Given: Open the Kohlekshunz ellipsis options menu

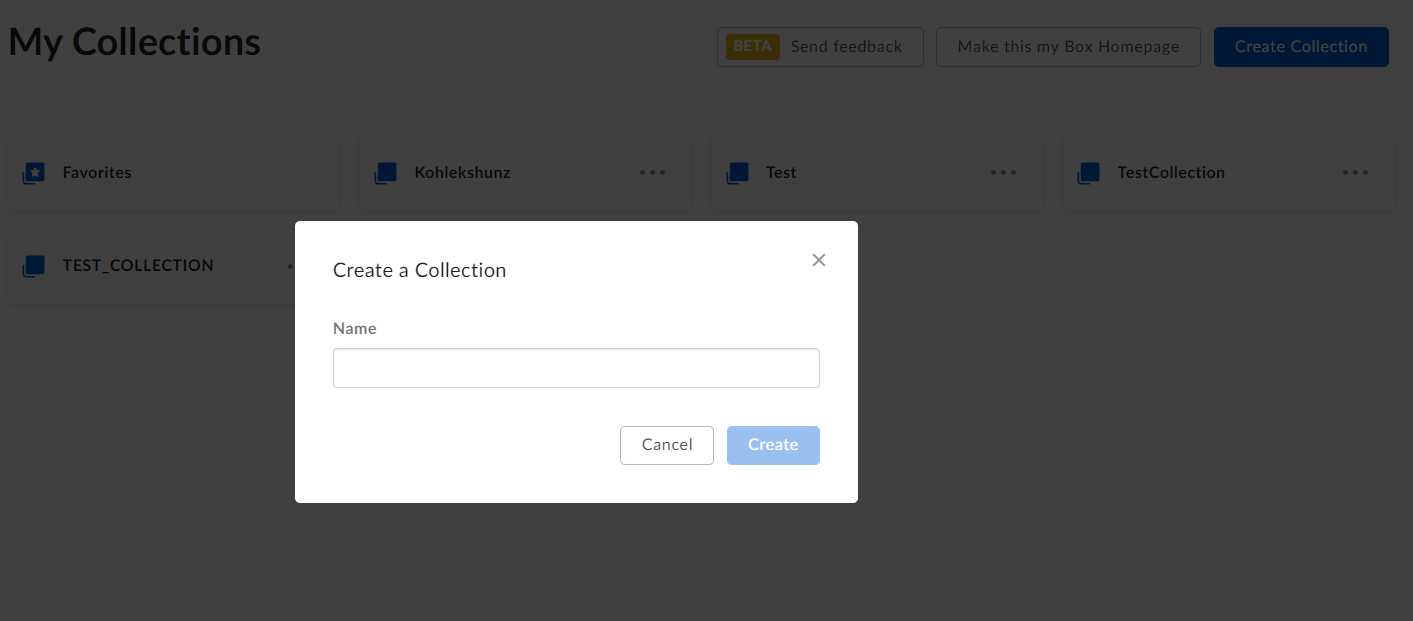Looking at the screenshot, I should pos(652,172).
